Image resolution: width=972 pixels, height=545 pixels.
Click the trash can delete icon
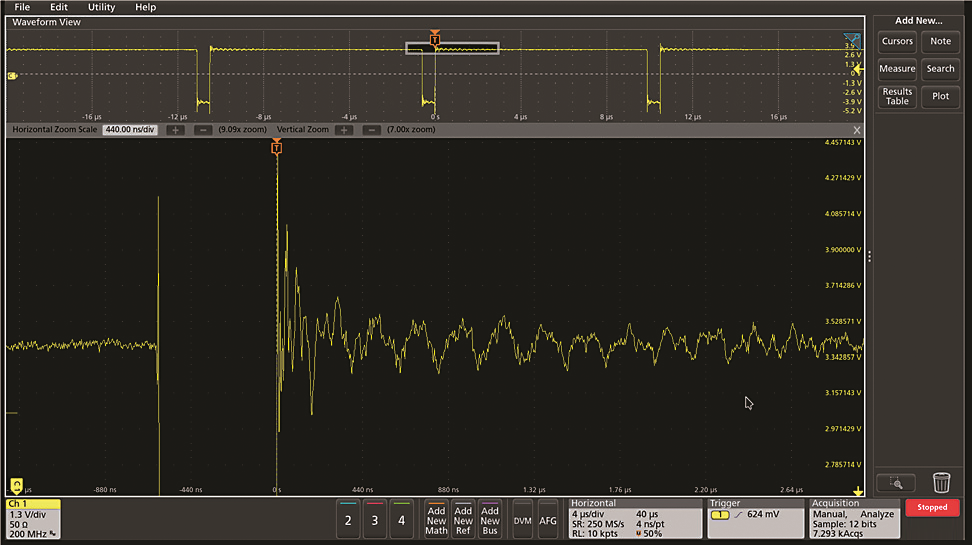coord(941,482)
